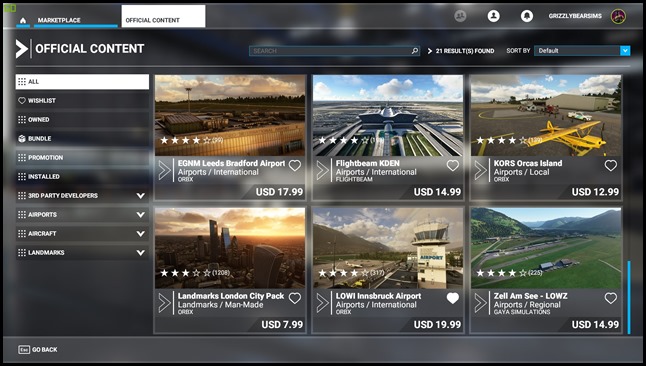646x366 pixels.
Task: Open the home icon tab
Action: coord(23,20)
